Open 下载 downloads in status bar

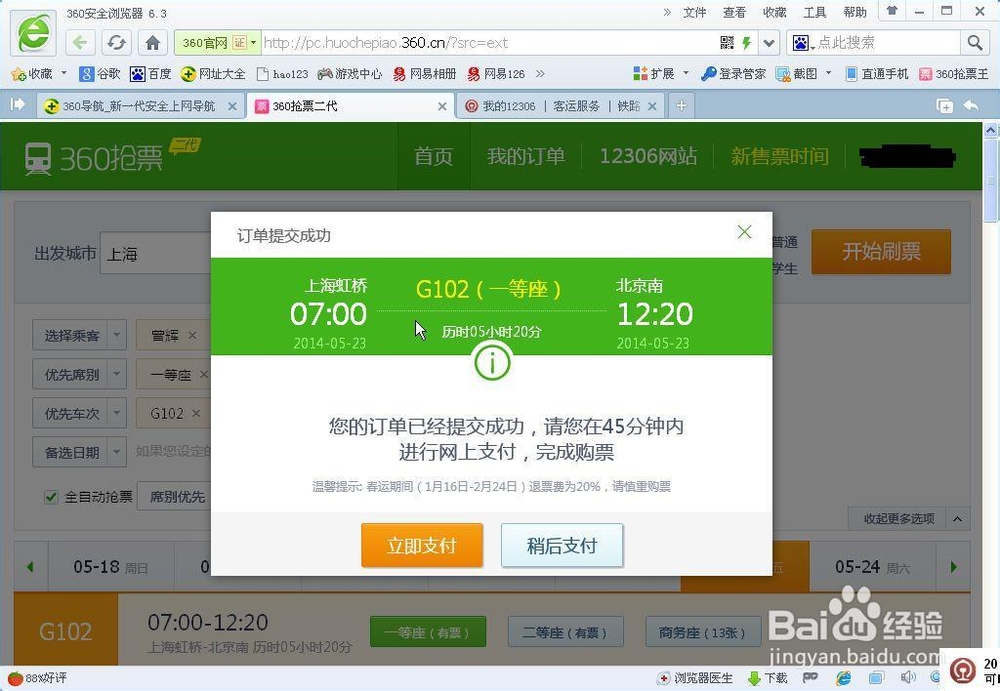[768, 678]
